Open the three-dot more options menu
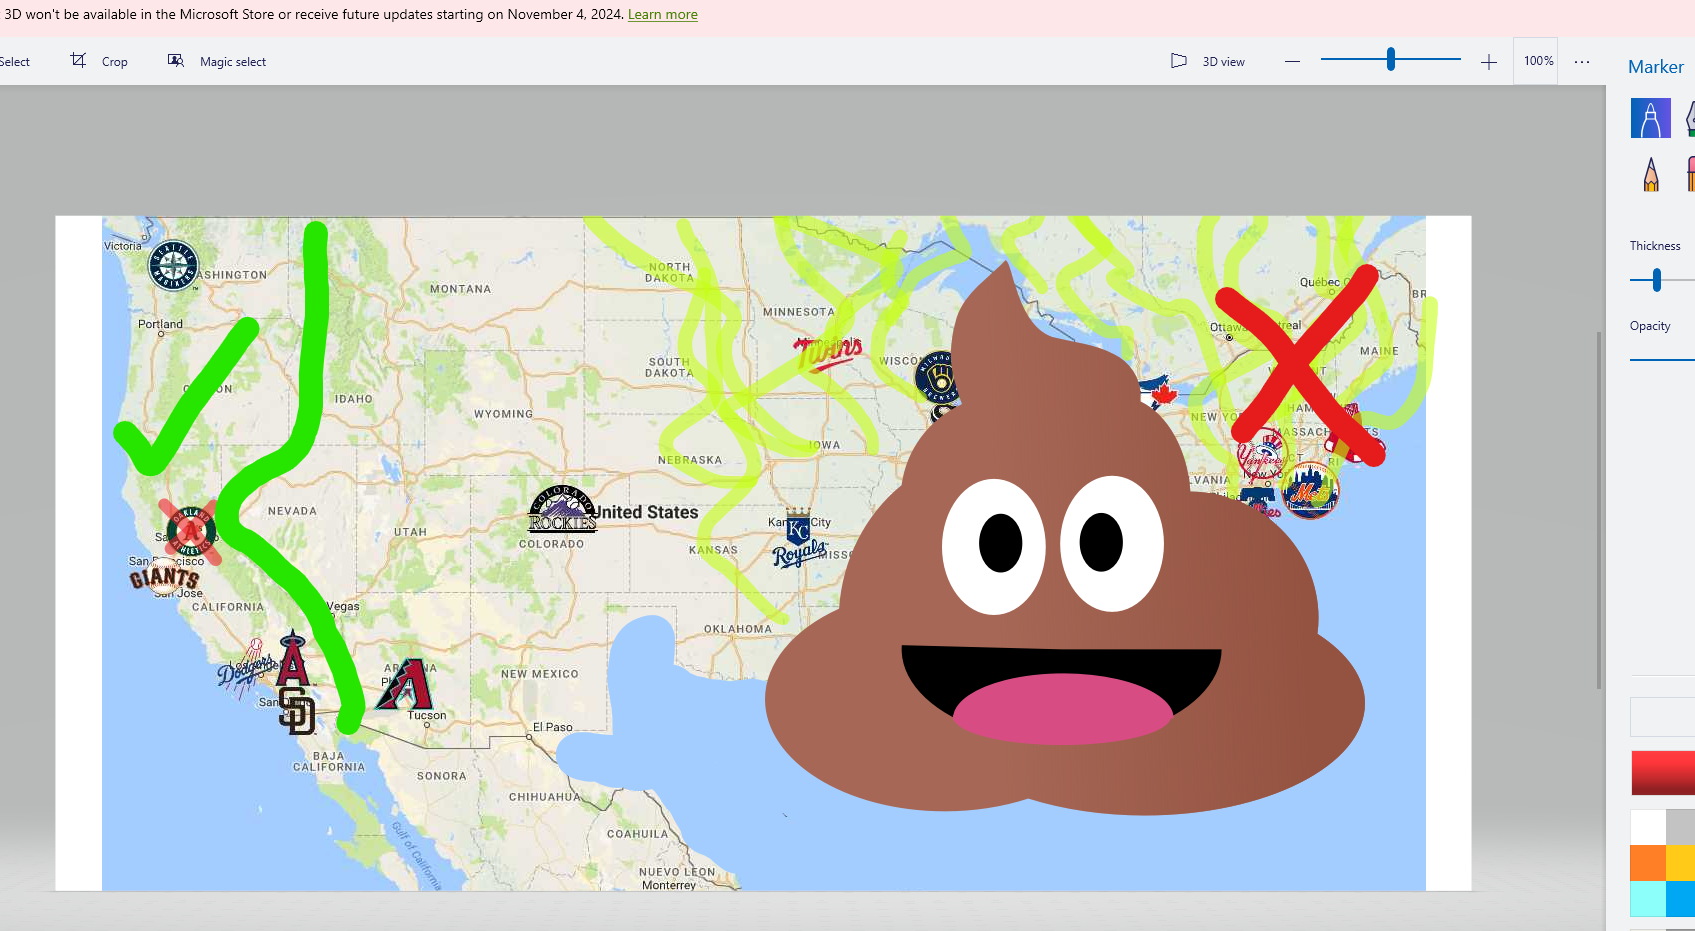Screen dimensions: 1695x931 pyautogui.click(x=1582, y=62)
